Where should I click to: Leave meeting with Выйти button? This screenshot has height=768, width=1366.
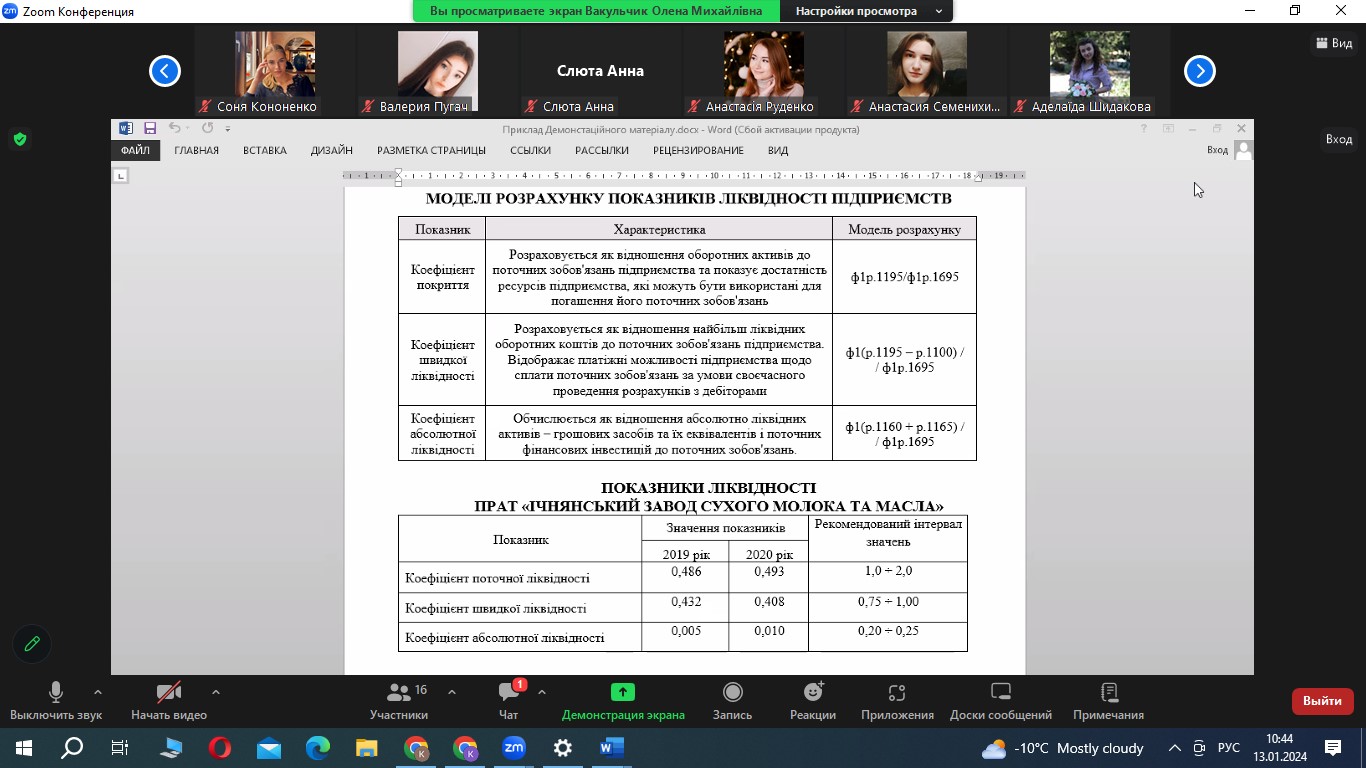coord(1322,701)
